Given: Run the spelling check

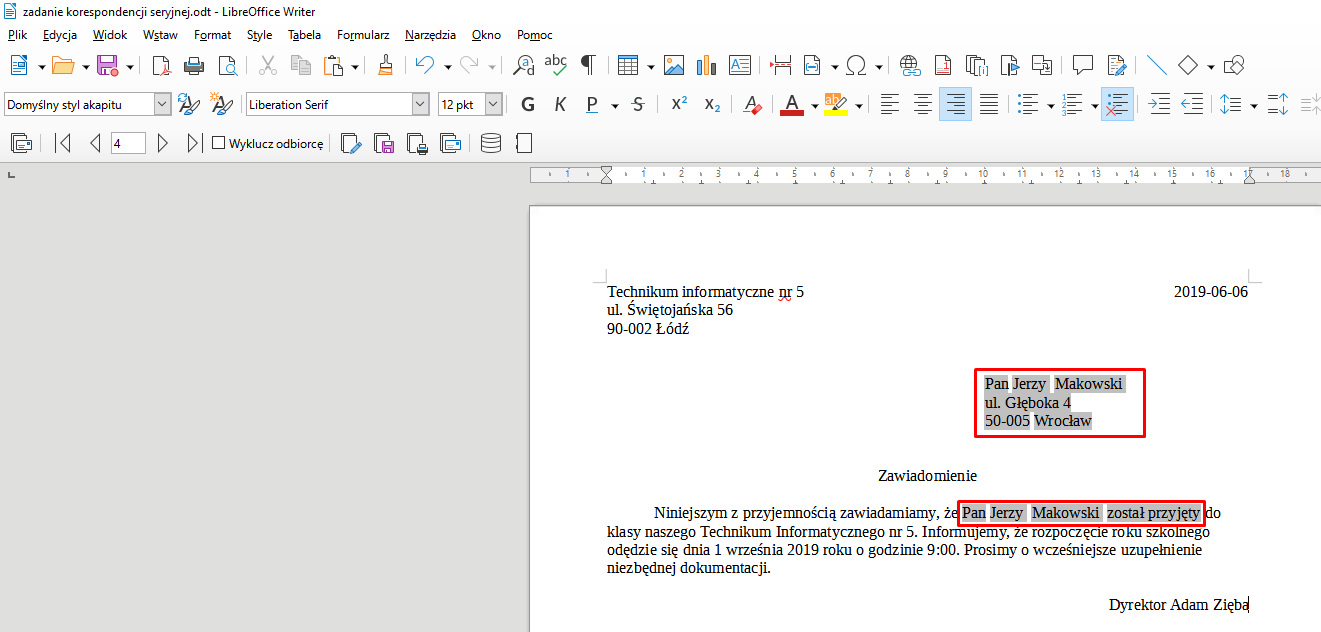Looking at the screenshot, I should coord(556,66).
